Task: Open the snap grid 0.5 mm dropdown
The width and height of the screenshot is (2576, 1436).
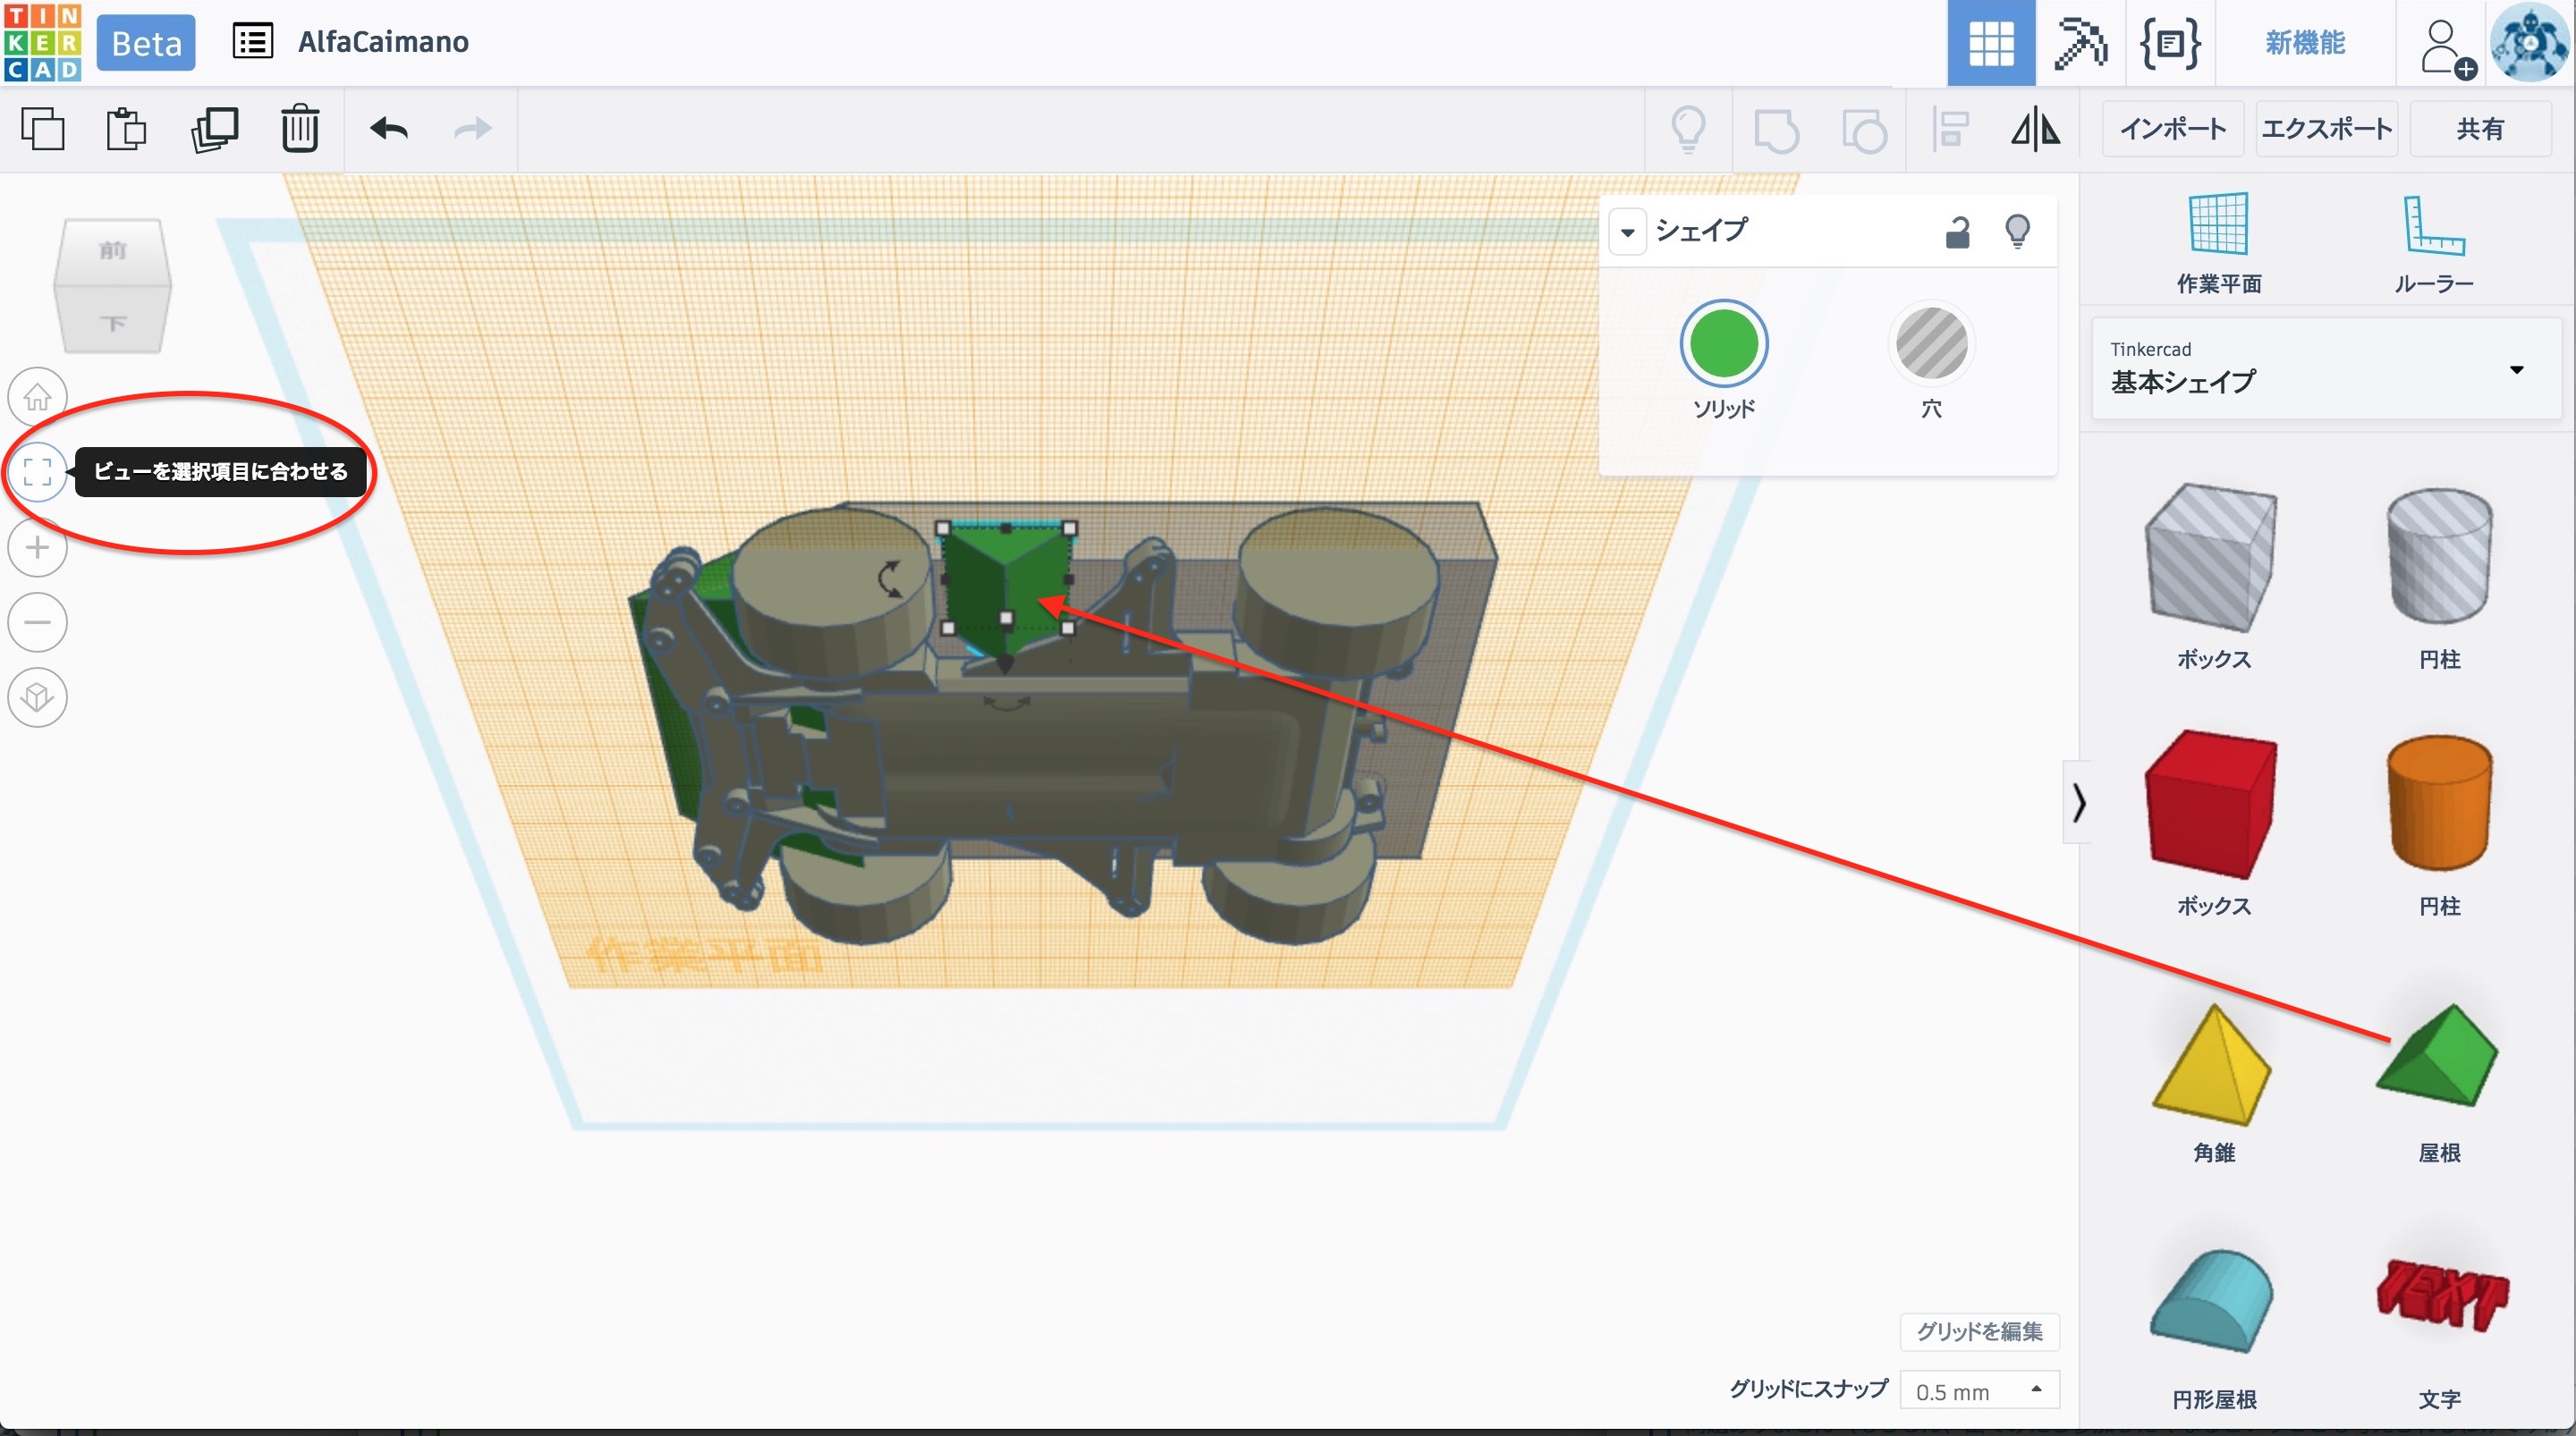Action: point(1979,1391)
